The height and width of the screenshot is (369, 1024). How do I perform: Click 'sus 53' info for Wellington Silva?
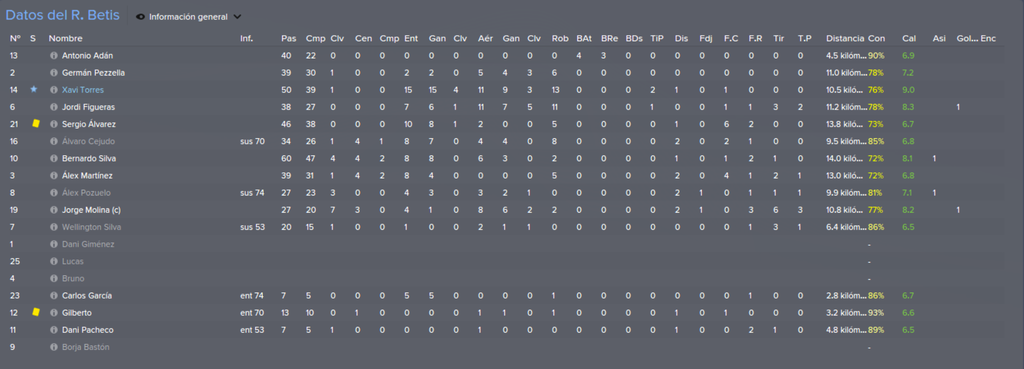coord(253,227)
